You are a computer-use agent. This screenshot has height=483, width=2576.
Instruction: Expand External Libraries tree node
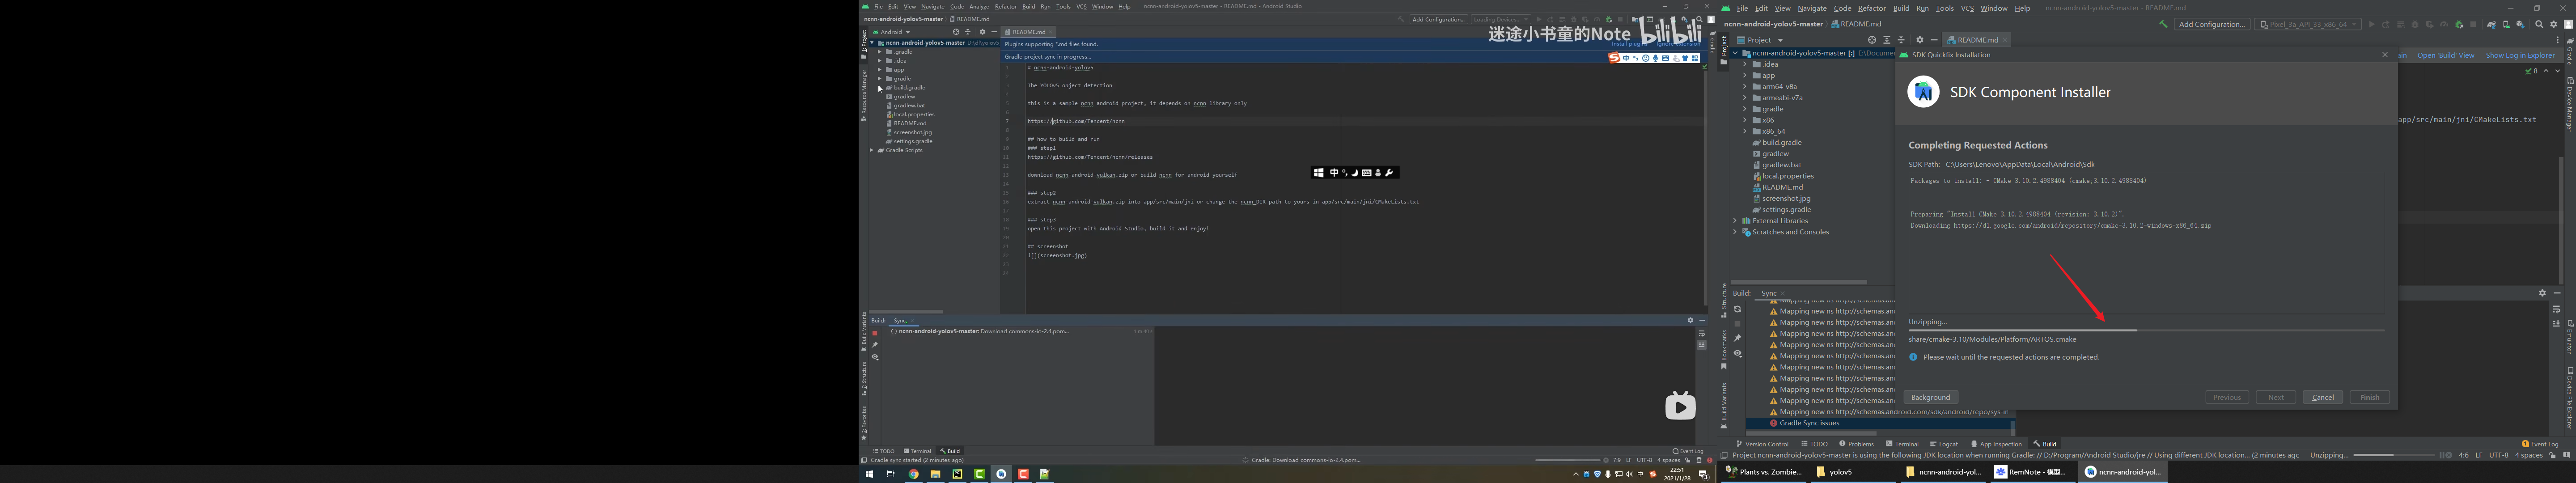pos(1735,221)
